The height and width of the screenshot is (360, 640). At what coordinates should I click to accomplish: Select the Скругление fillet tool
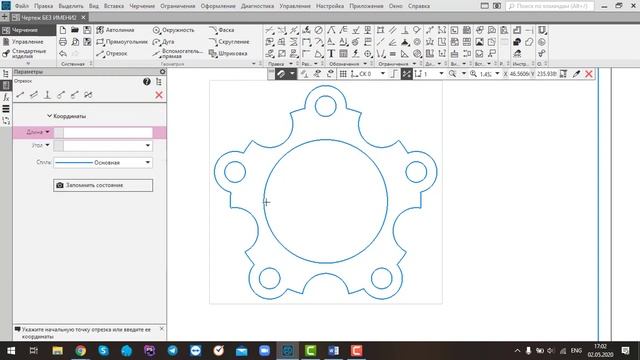[x=229, y=42]
